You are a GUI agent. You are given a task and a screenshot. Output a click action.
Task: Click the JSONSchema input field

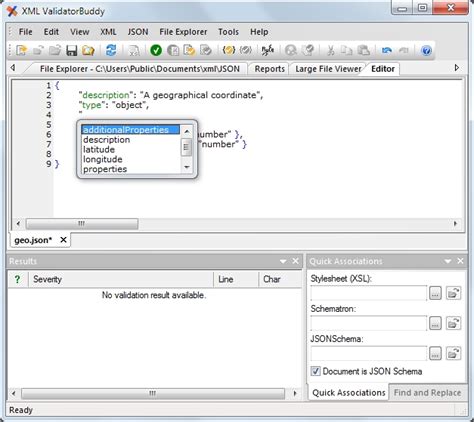click(x=369, y=354)
